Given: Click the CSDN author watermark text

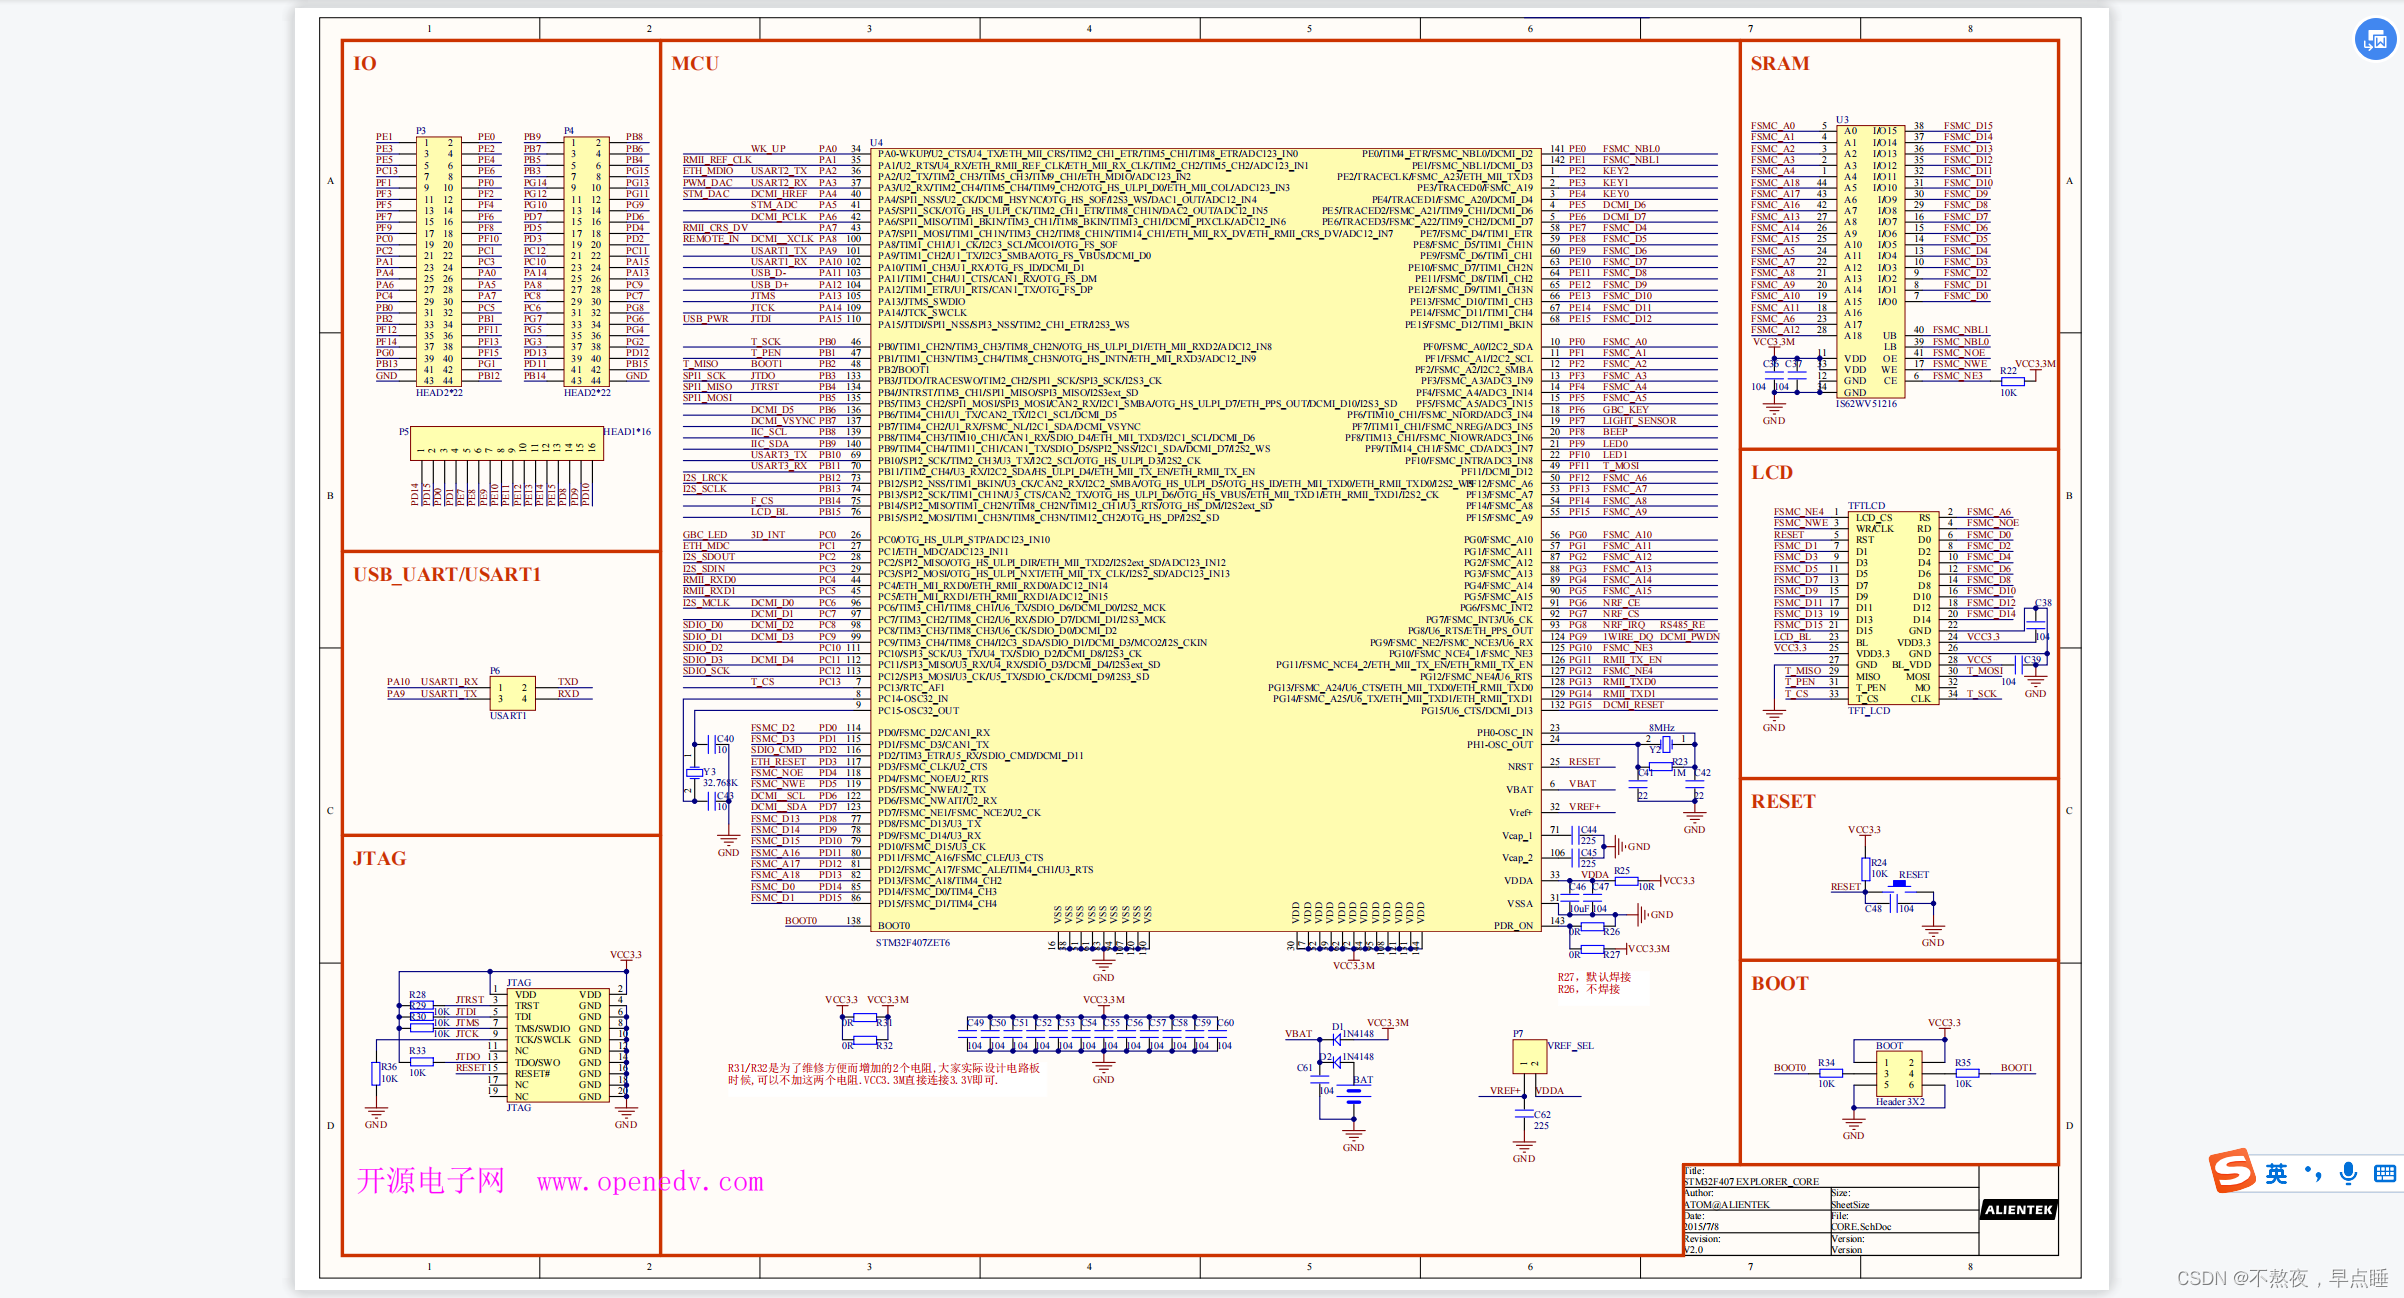Looking at the screenshot, I should click(x=2282, y=1277).
